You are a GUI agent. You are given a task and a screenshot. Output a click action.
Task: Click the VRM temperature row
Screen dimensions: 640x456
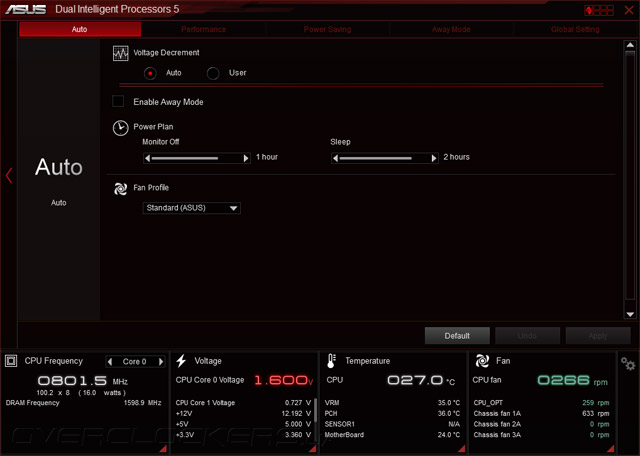[392, 403]
